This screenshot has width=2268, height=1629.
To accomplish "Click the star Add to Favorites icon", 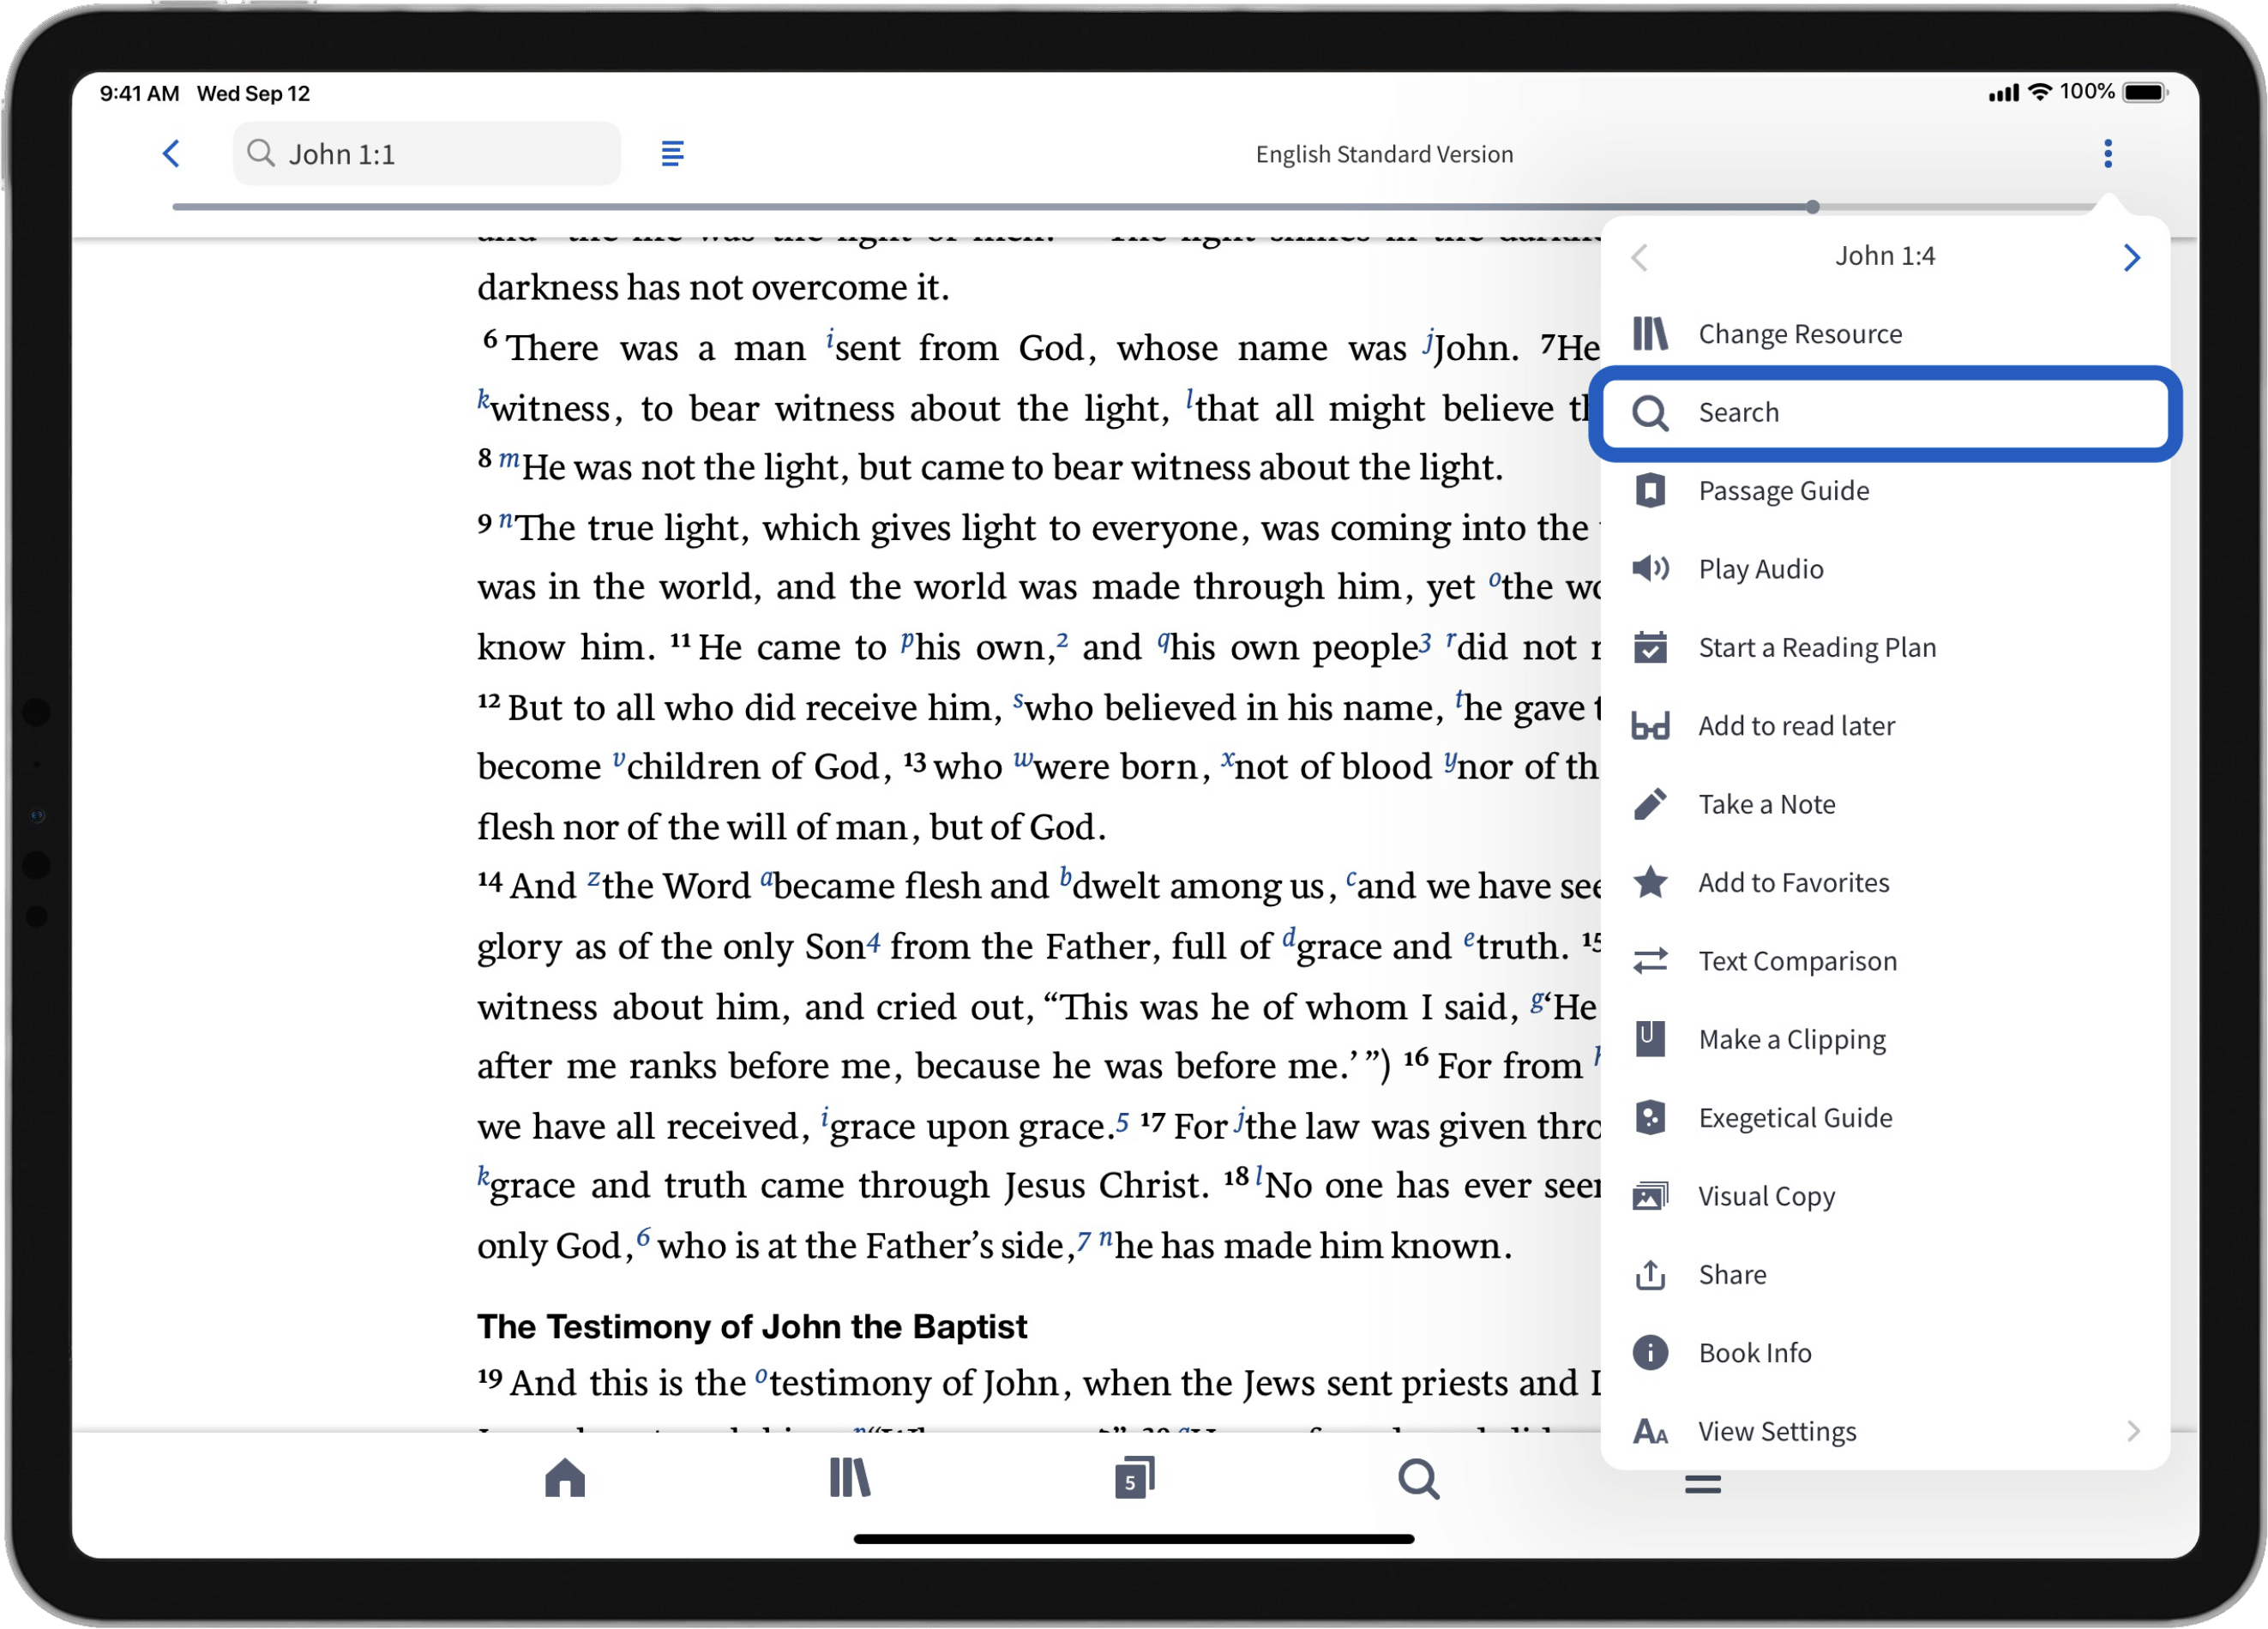I will pyautogui.click(x=1650, y=882).
